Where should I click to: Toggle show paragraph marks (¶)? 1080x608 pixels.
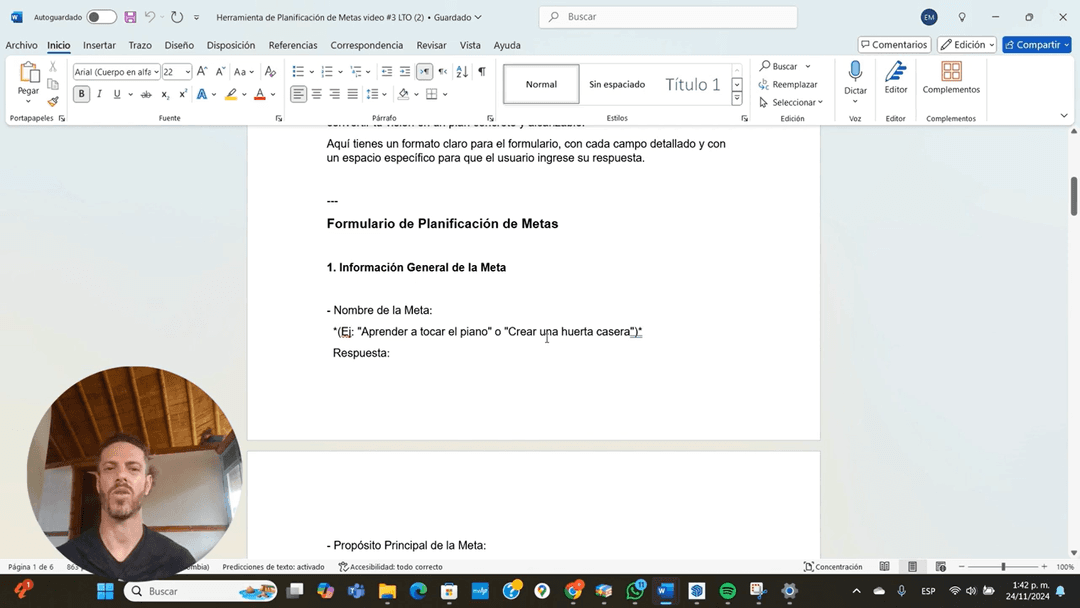[481, 72]
